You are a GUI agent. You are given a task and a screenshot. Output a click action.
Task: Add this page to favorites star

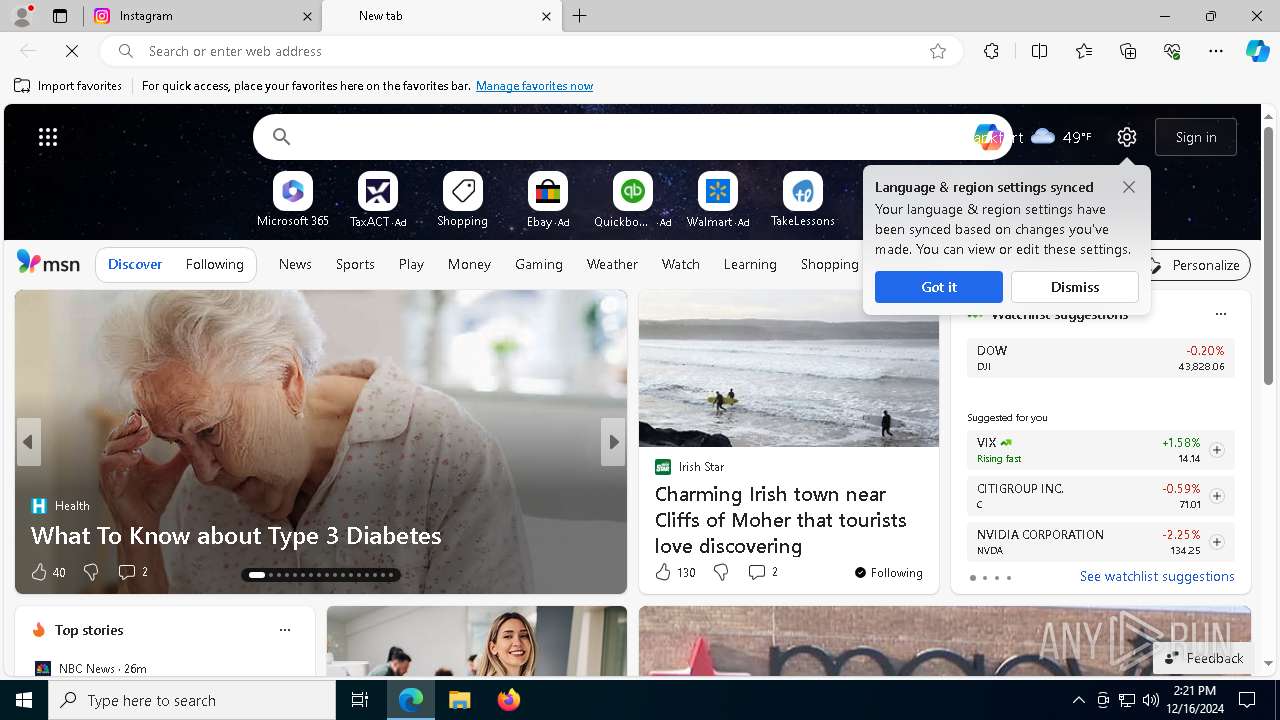click(x=938, y=51)
